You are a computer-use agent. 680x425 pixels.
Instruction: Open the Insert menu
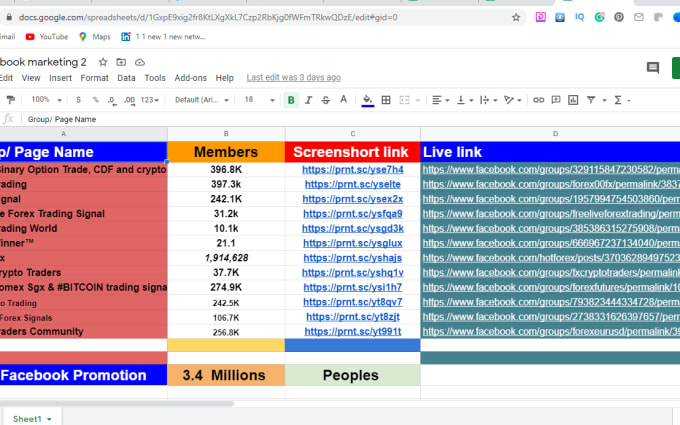(60, 78)
